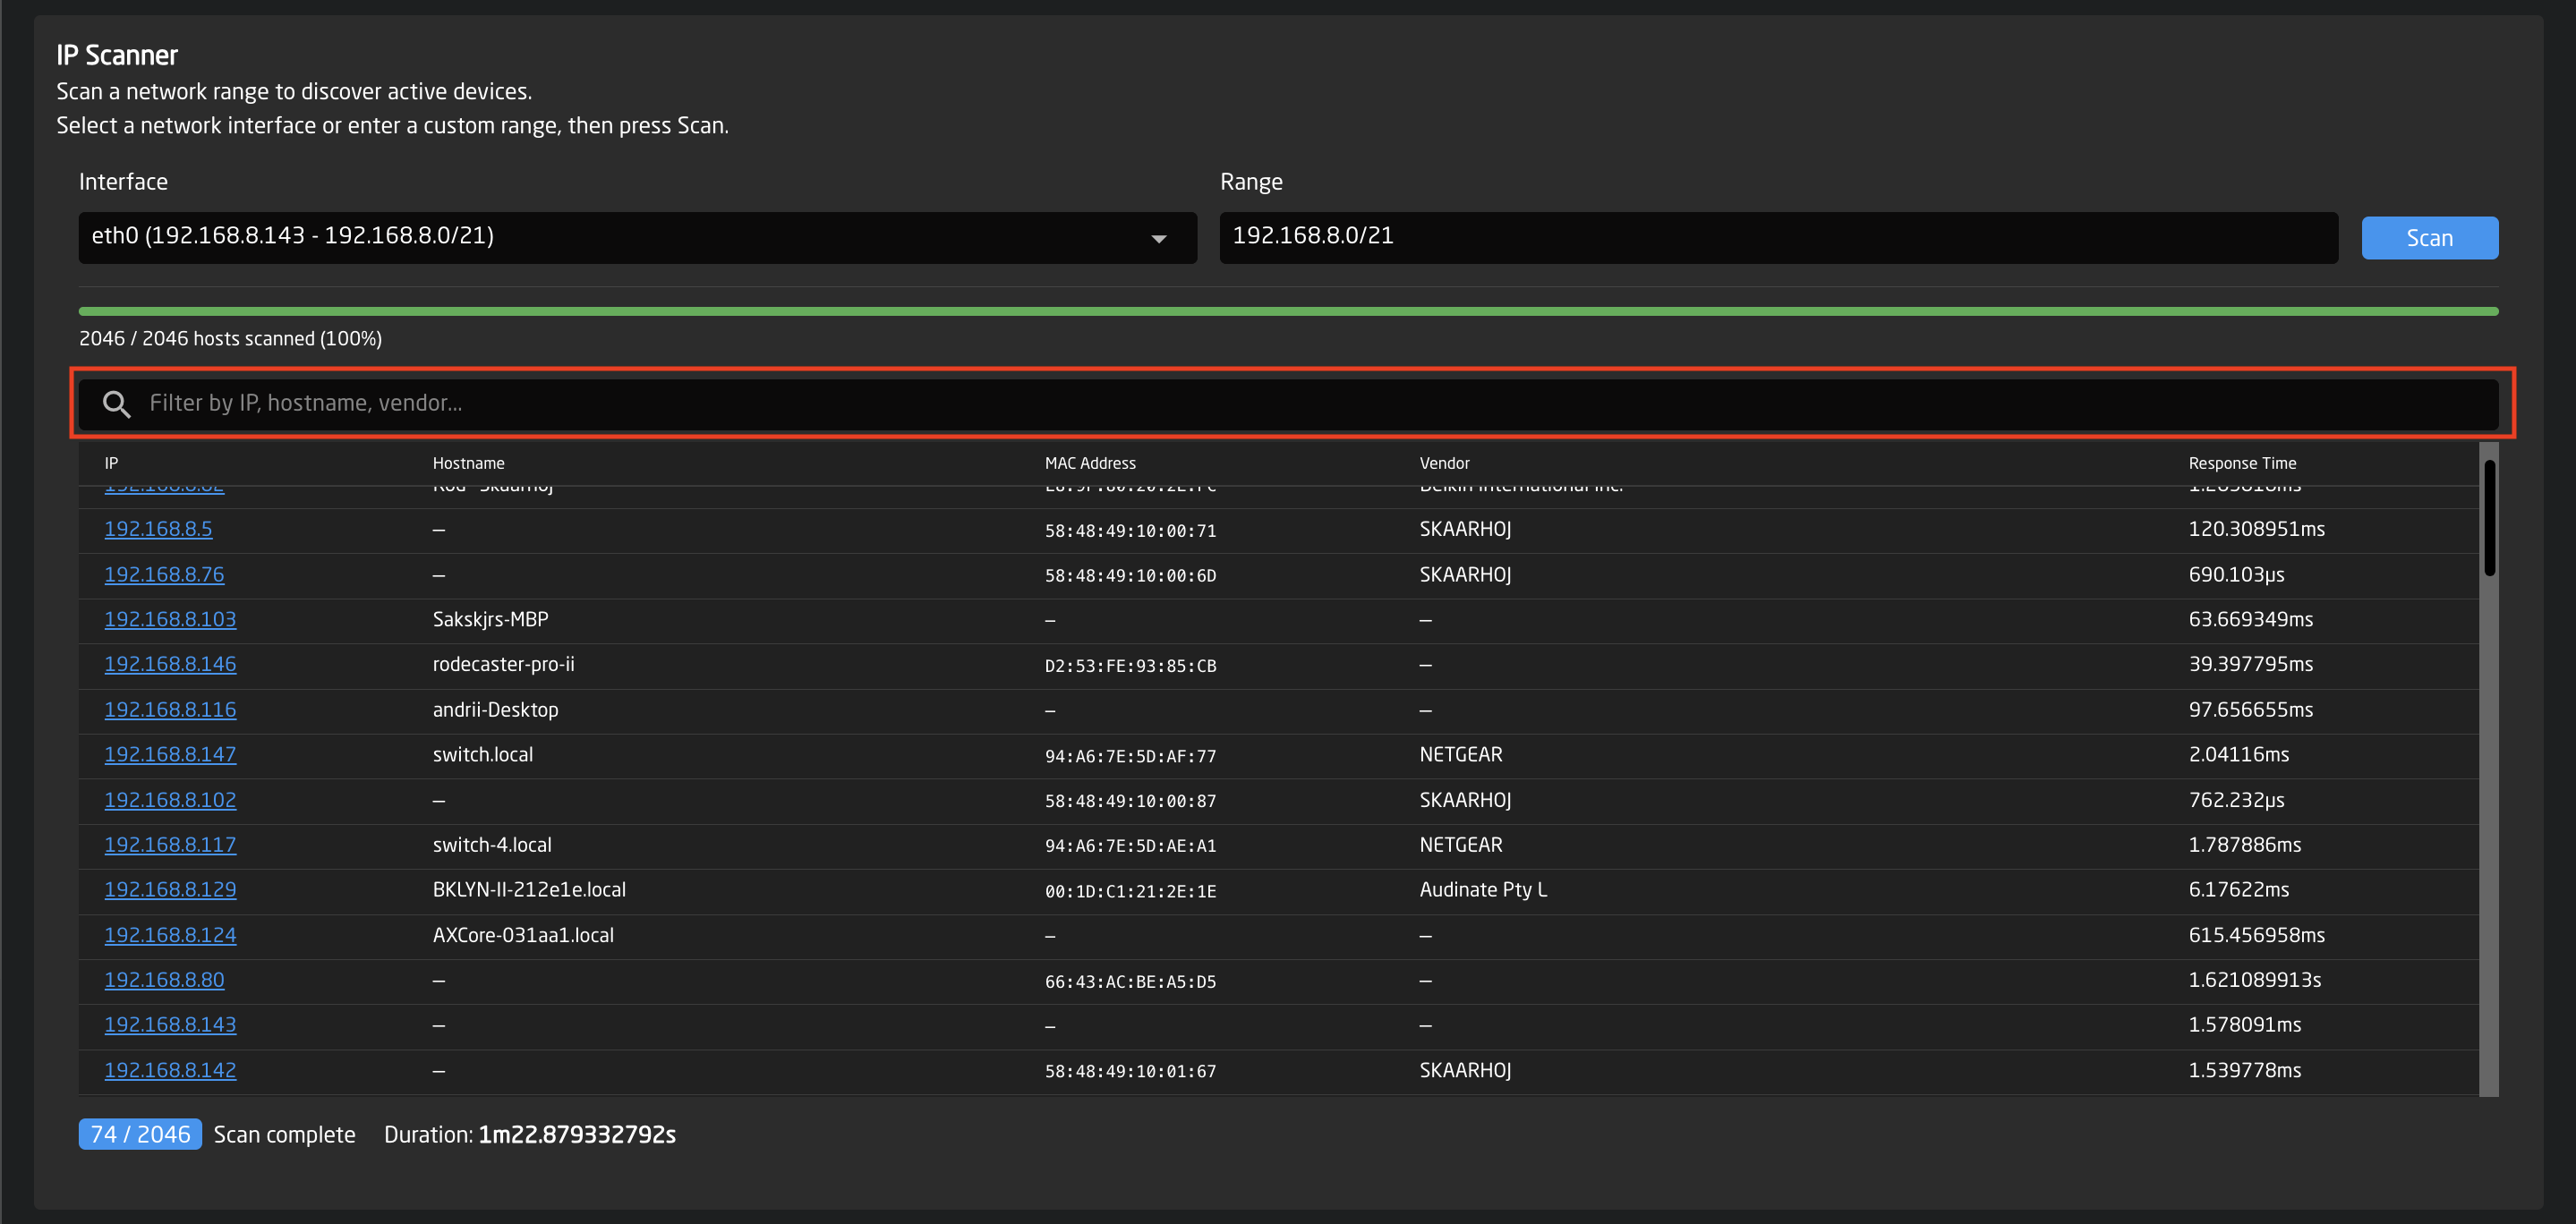
Task: Open IP link 192.168.8.142
Action: (170, 1070)
